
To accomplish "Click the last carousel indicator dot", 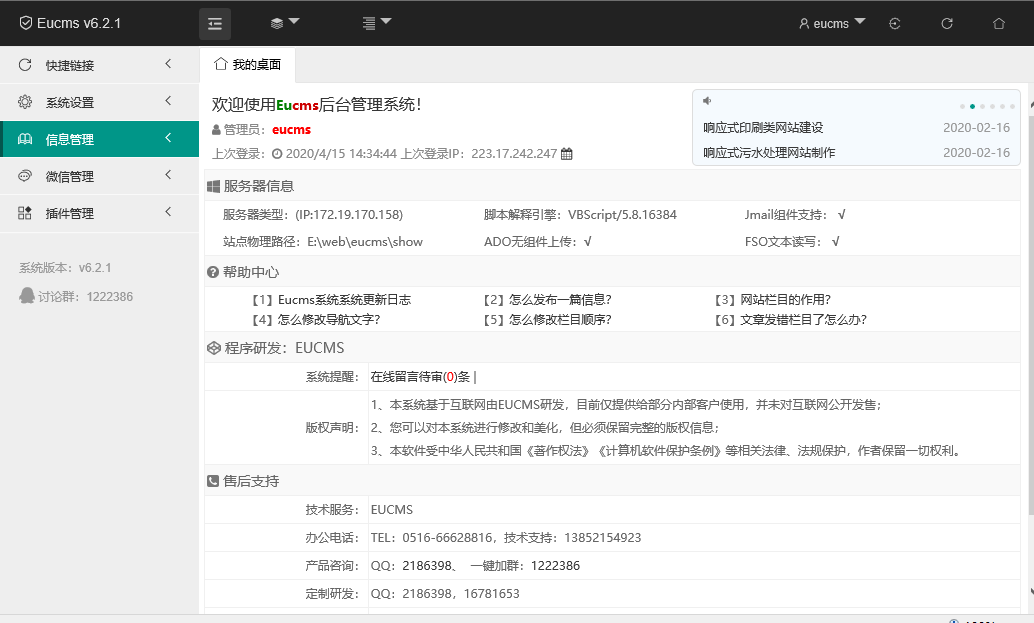I will (x=1012, y=106).
